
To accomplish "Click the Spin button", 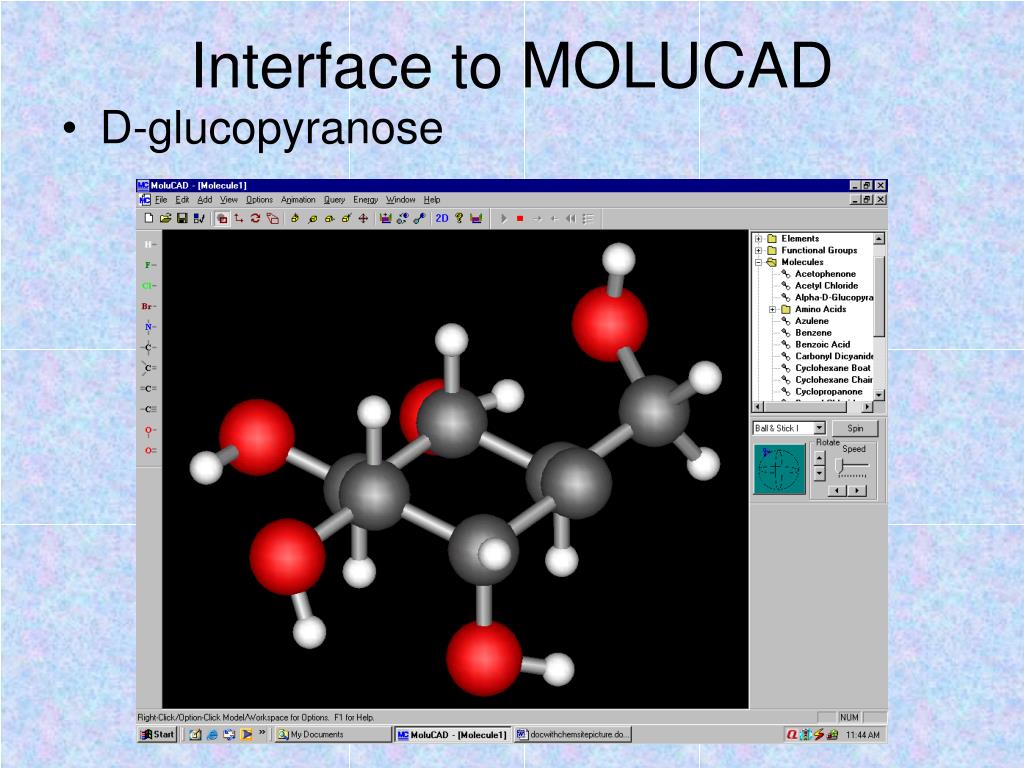I will pos(855,428).
